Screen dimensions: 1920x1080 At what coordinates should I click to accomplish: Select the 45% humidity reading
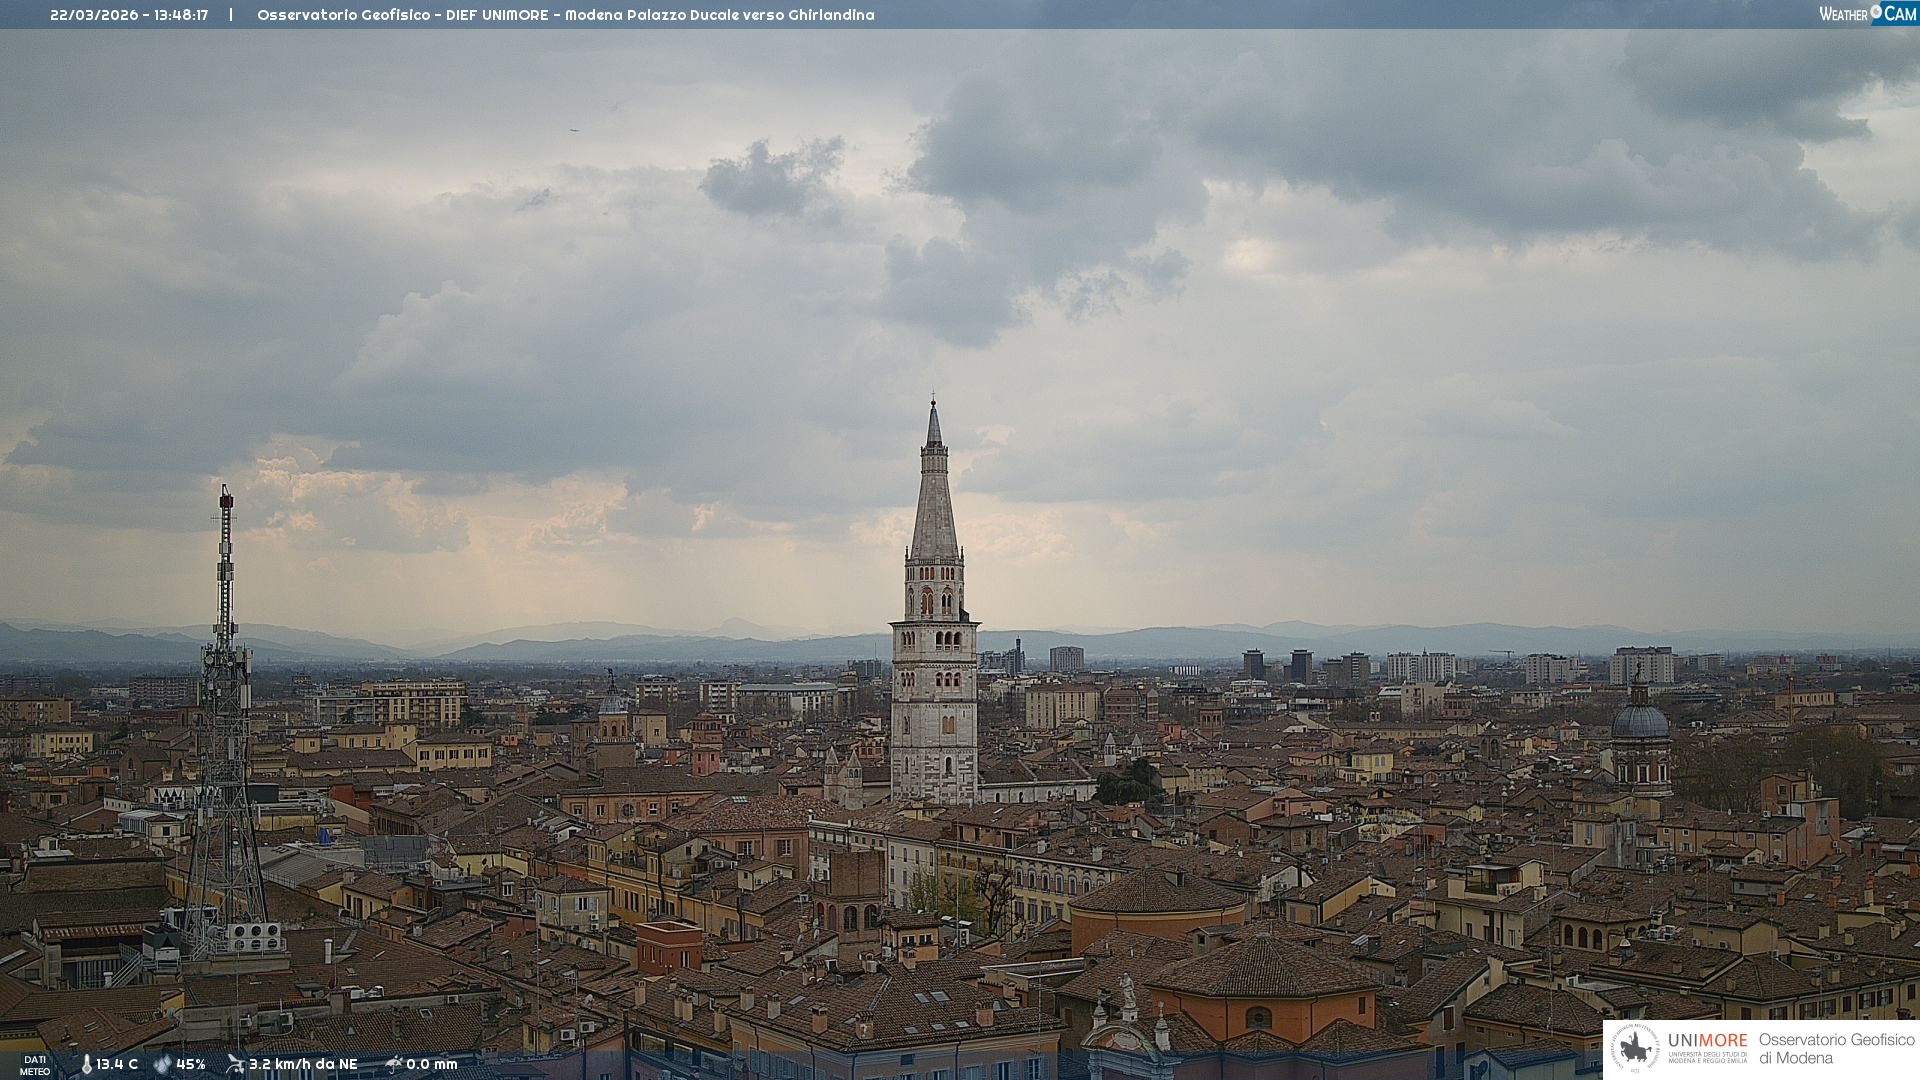[191, 1064]
